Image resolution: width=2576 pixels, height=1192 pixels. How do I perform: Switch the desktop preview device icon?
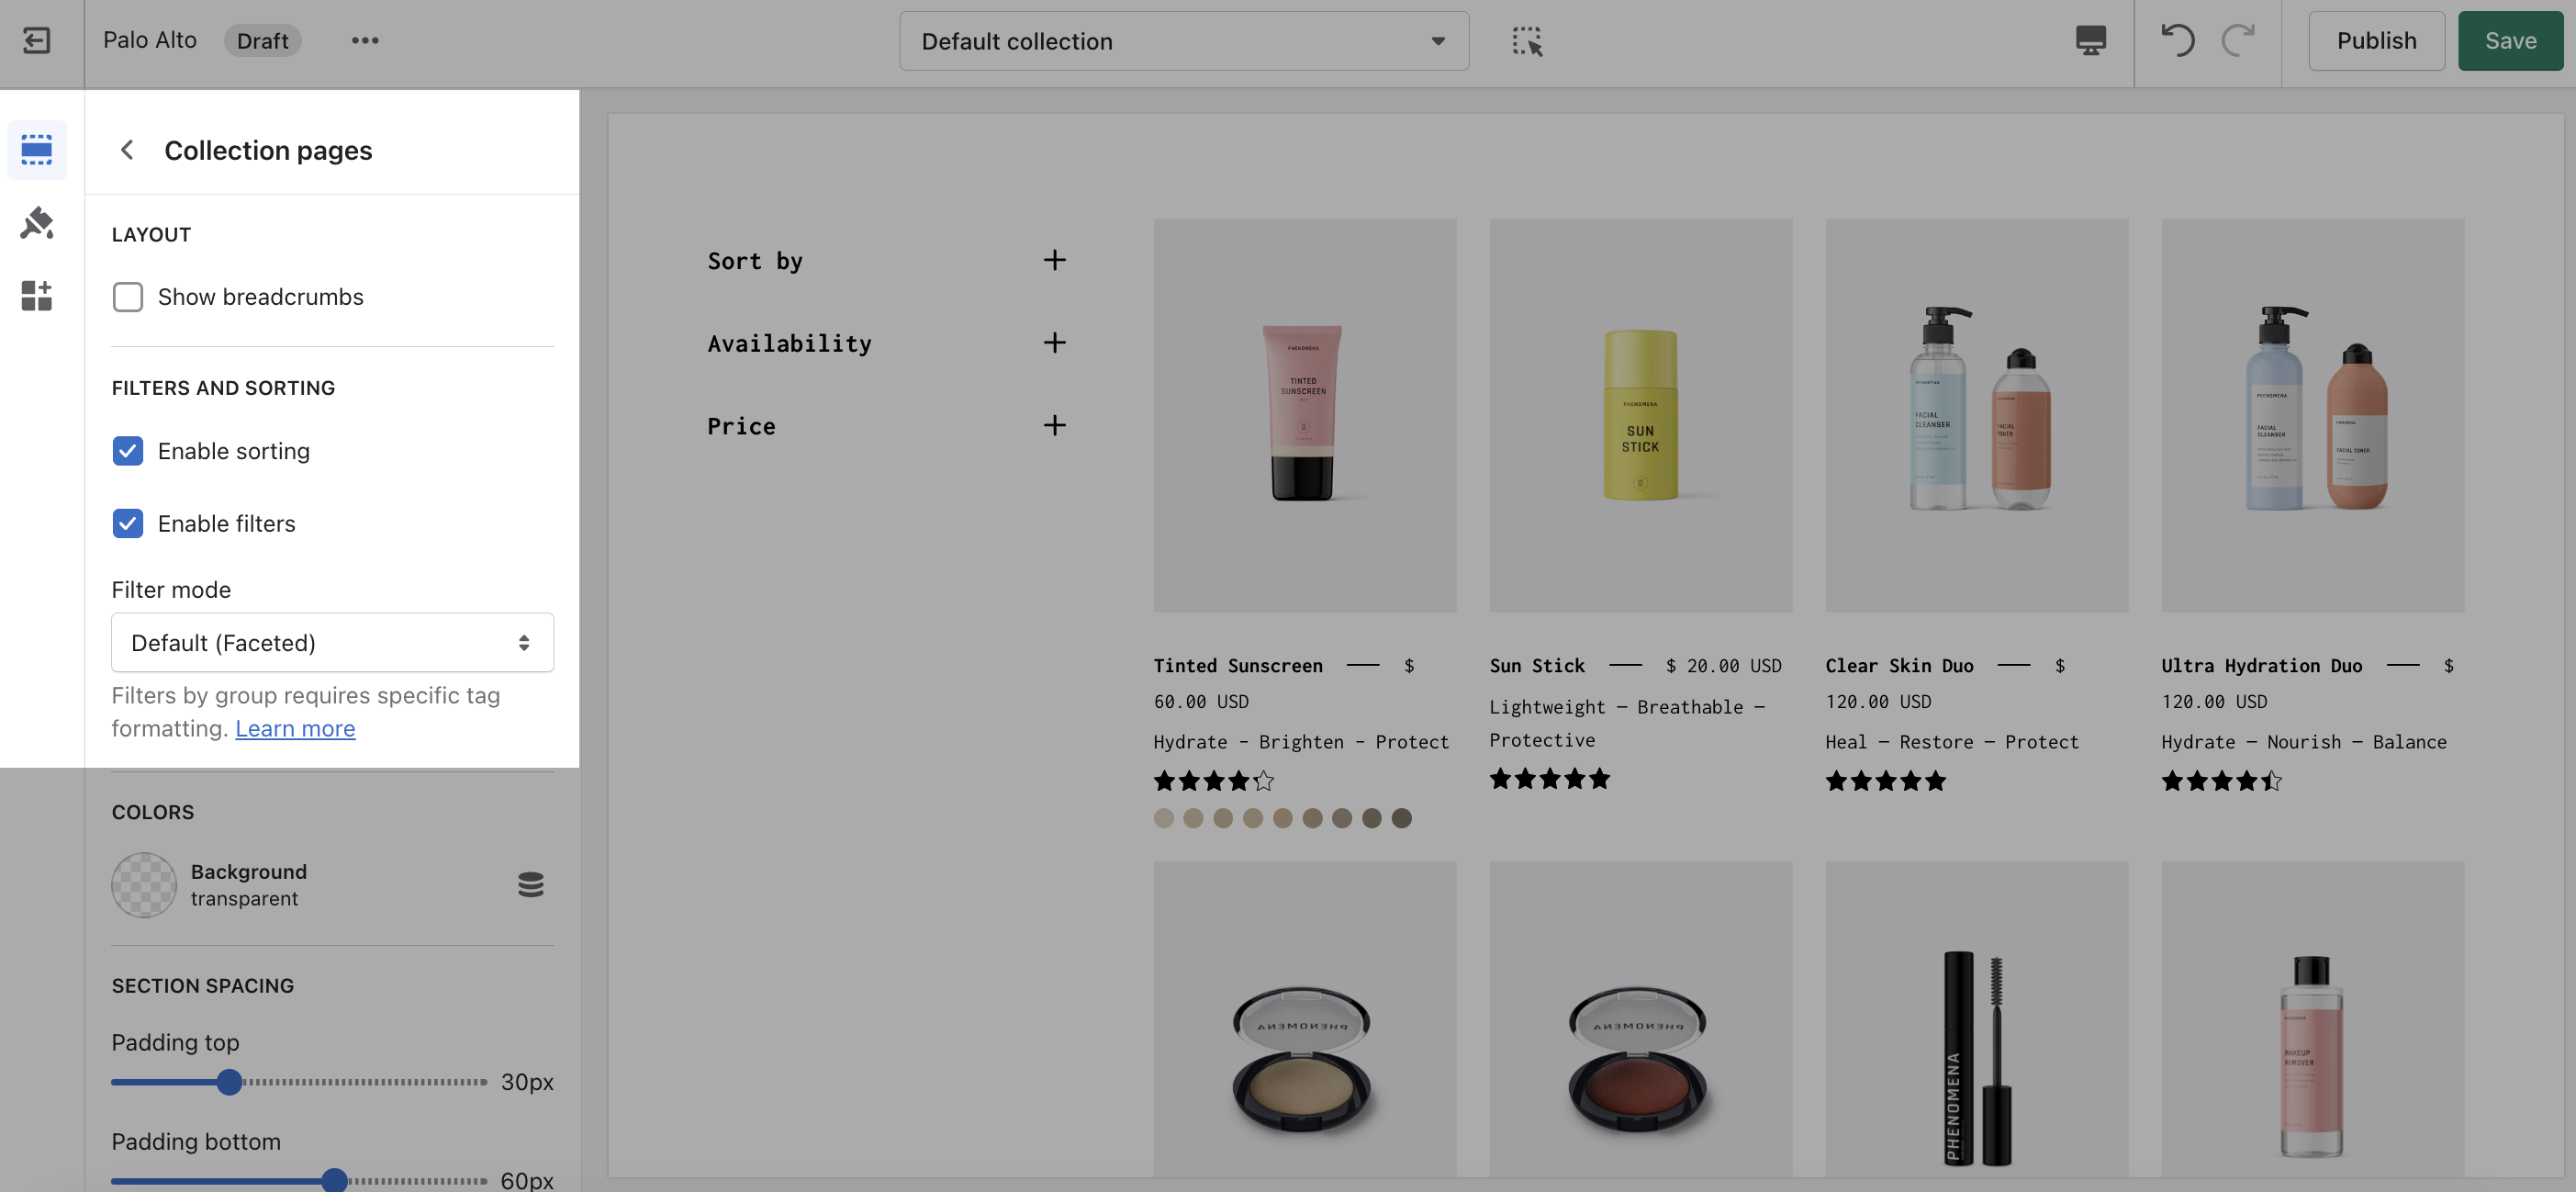2090,41
